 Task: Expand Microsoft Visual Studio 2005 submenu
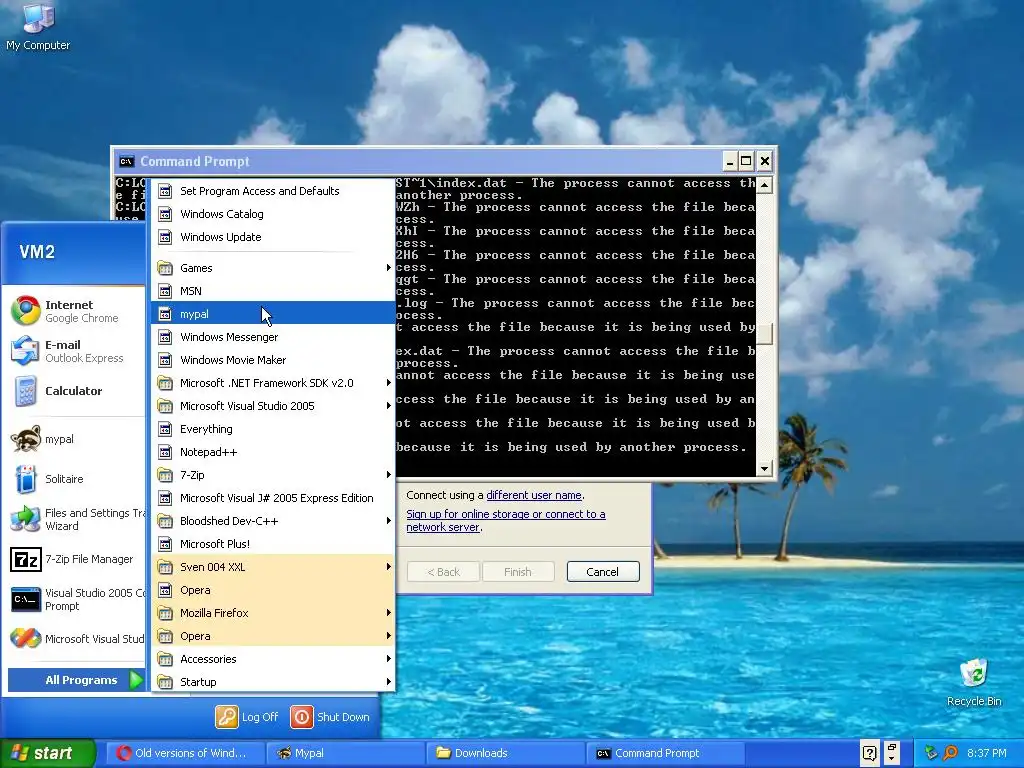[x=273, y=406]
